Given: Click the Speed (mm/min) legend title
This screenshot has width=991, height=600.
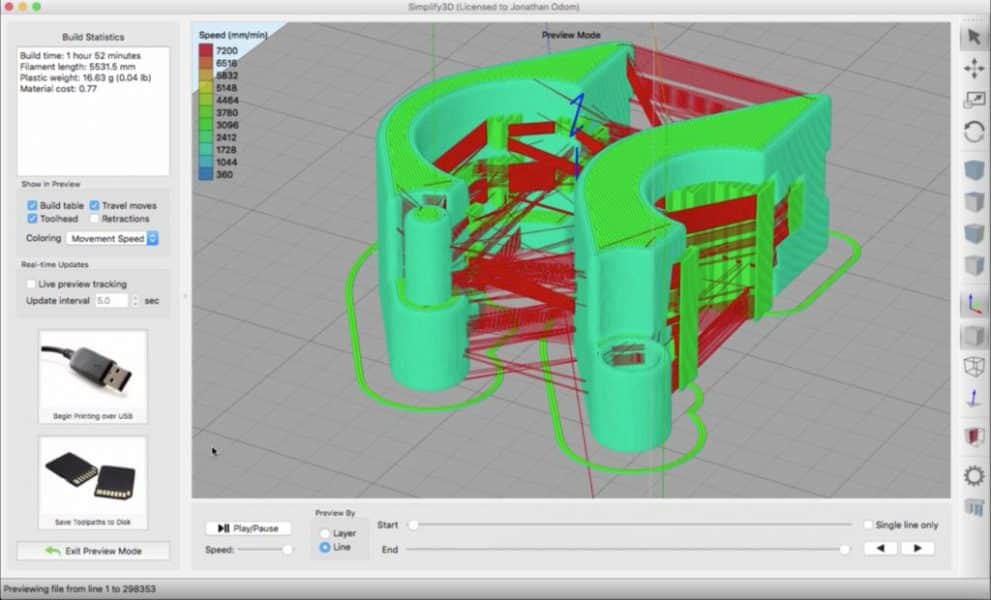Looking at the screenshot, I should click(x=233, y=35).
